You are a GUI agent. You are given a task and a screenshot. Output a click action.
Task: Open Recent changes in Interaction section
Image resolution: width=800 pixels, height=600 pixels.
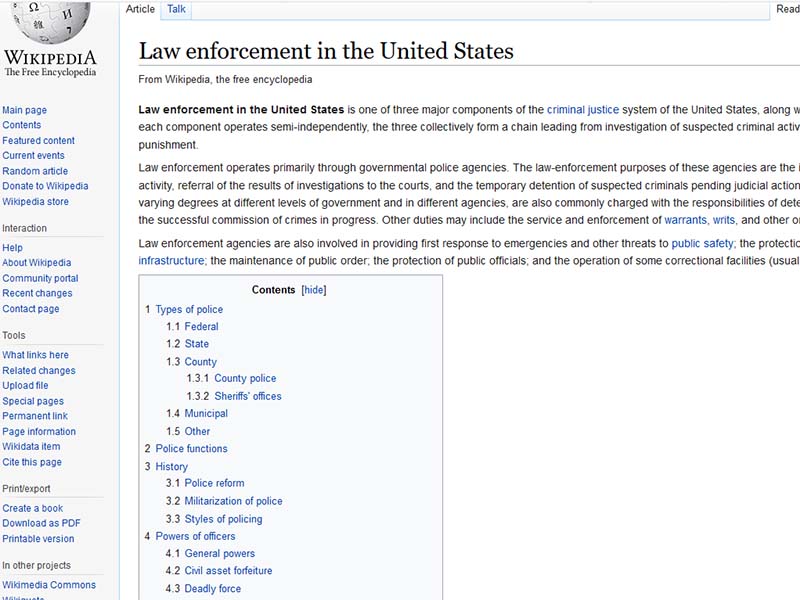pos(37,293)
